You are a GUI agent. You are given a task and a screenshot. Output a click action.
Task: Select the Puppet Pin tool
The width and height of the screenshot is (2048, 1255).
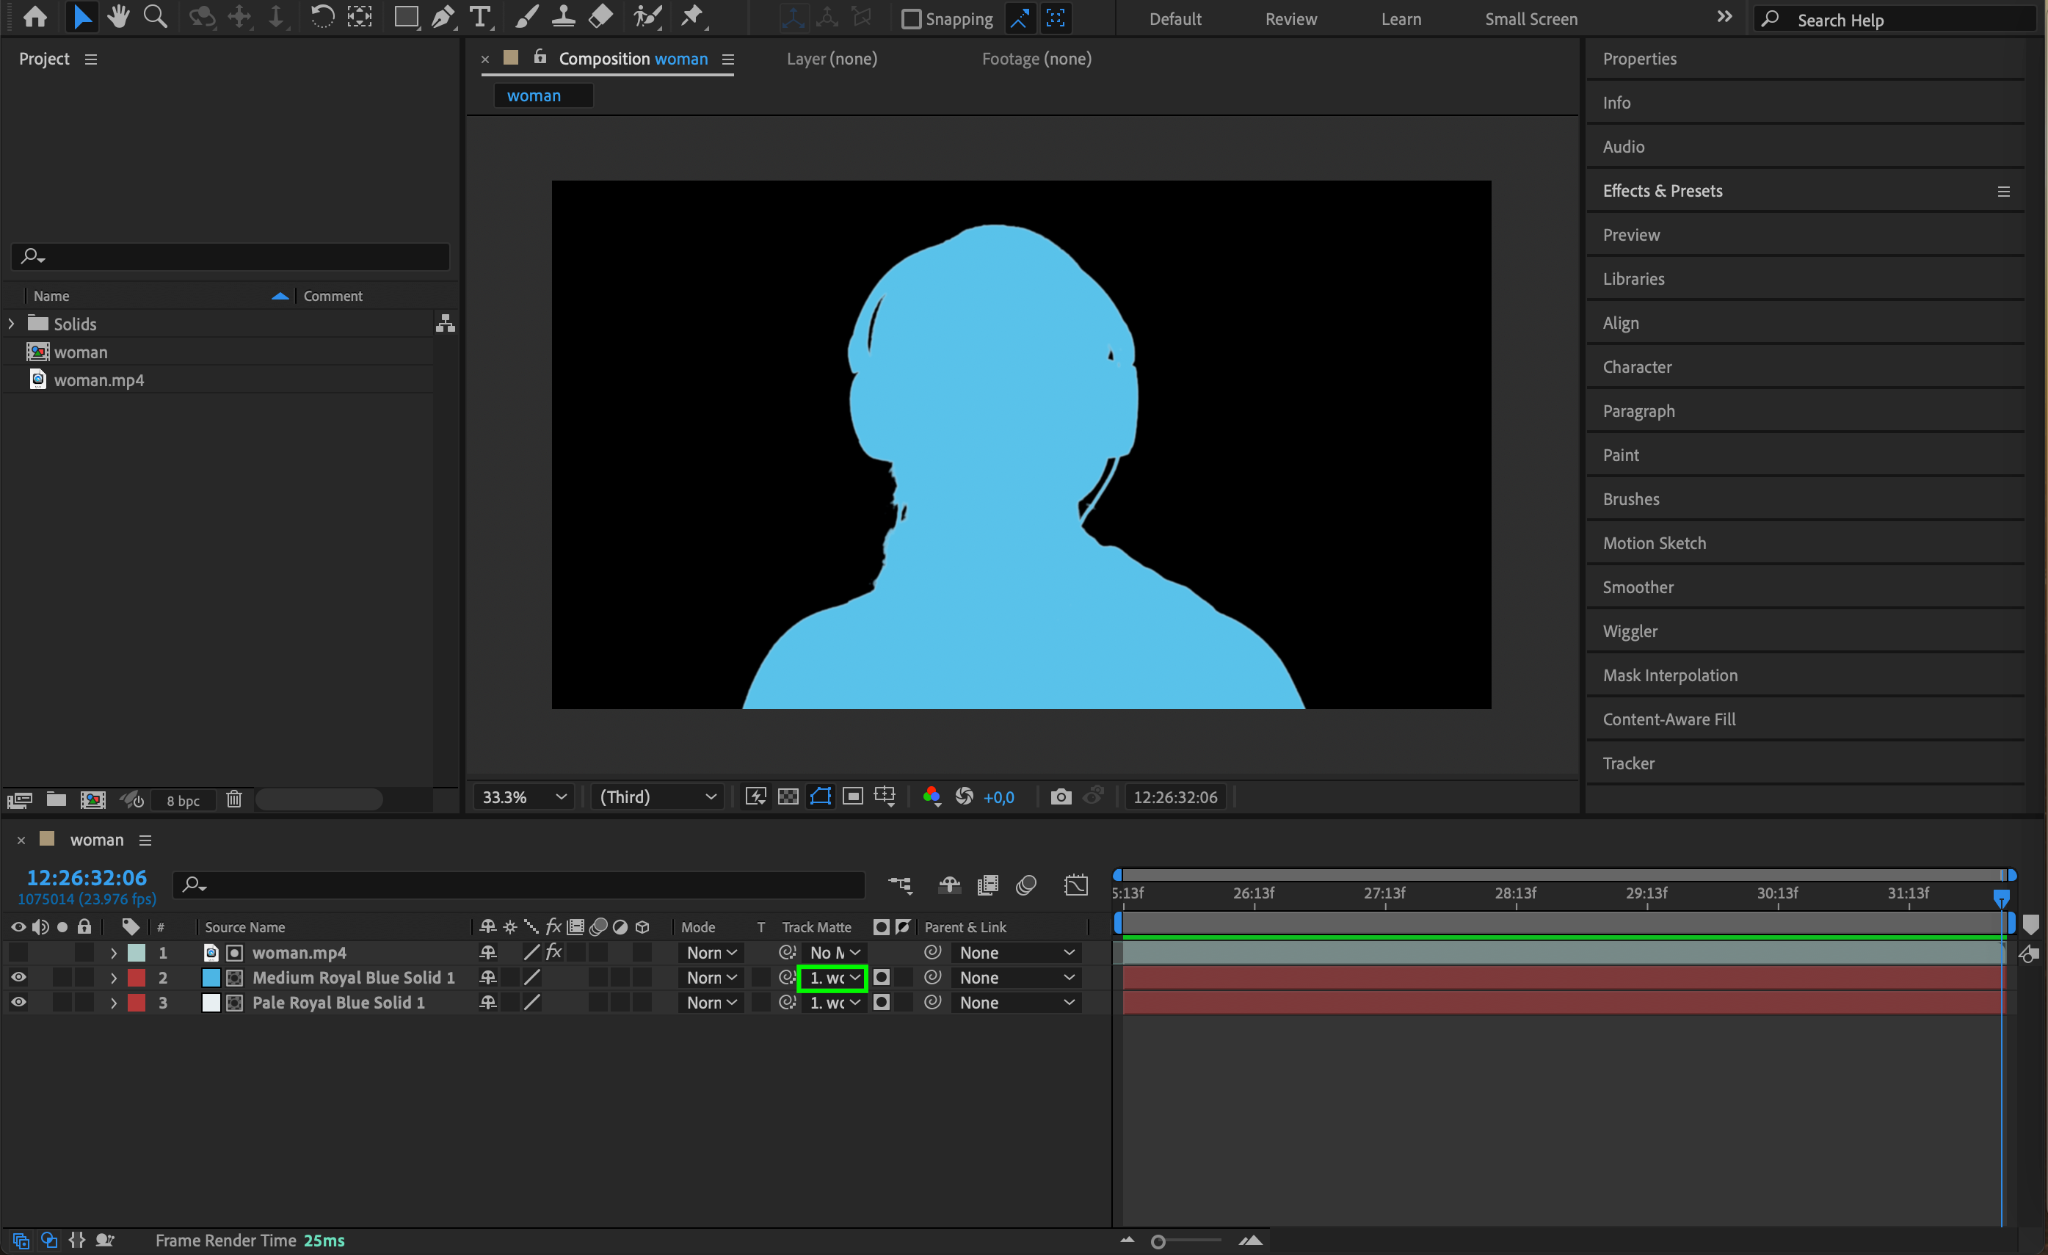coord(691,17)
